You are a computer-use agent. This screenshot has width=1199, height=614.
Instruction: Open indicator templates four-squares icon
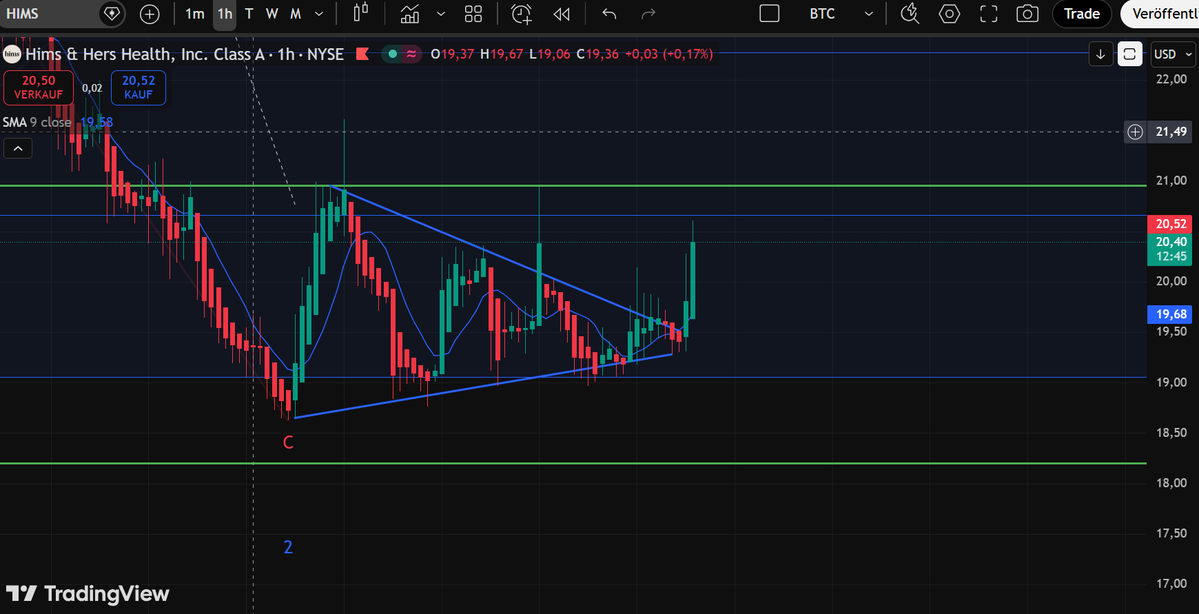click(x=474, y=14)
